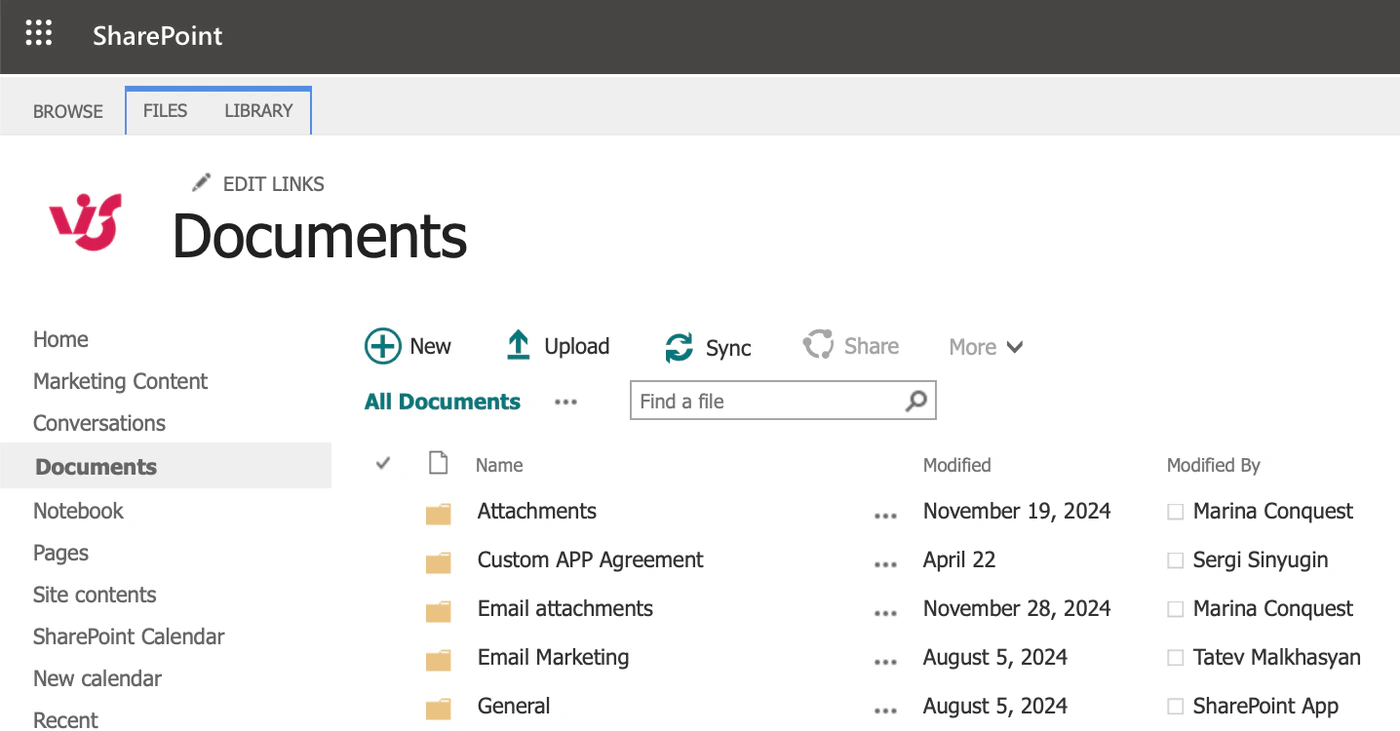Click the Upload arrow icon
Image resolution: width=1400 pixels, height=731 pixels.
pos(518,346)
